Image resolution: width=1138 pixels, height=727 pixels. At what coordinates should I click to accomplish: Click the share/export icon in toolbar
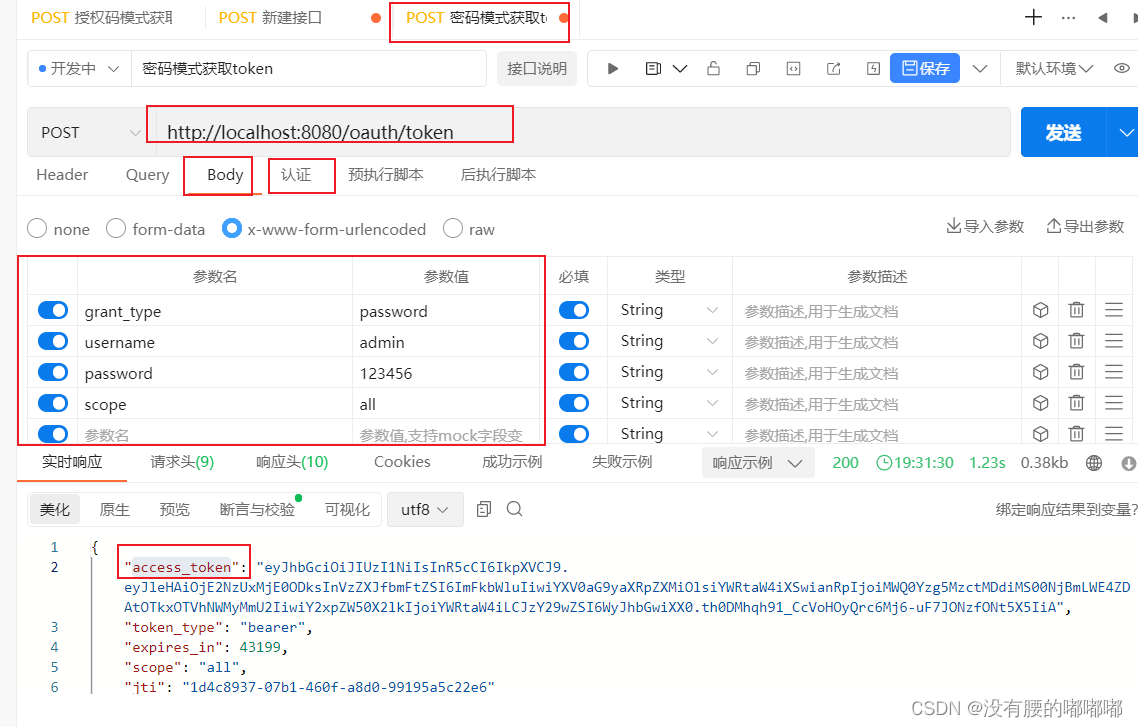pyautogui.click(x=833, y=69)
